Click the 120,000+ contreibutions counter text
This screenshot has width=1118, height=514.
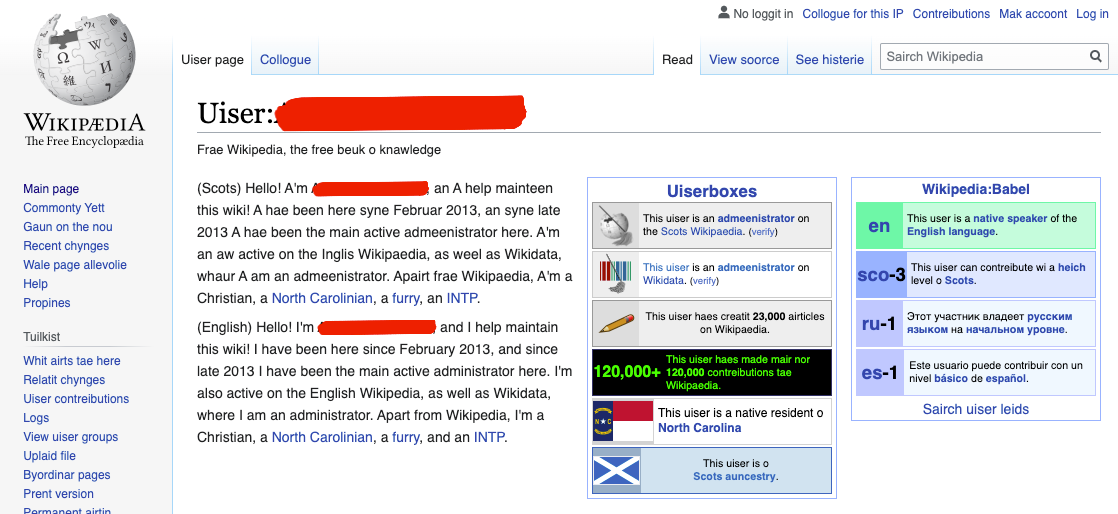[x=627, y=372]
